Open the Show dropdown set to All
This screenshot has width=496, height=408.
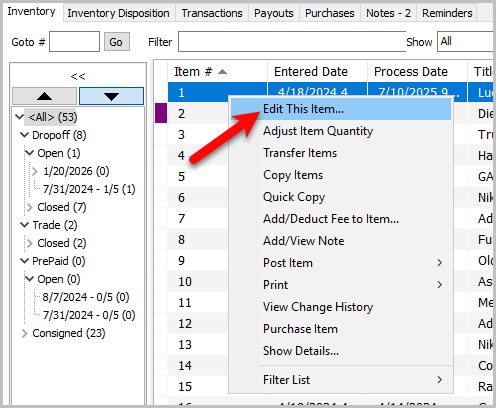[x=465, y=41]
